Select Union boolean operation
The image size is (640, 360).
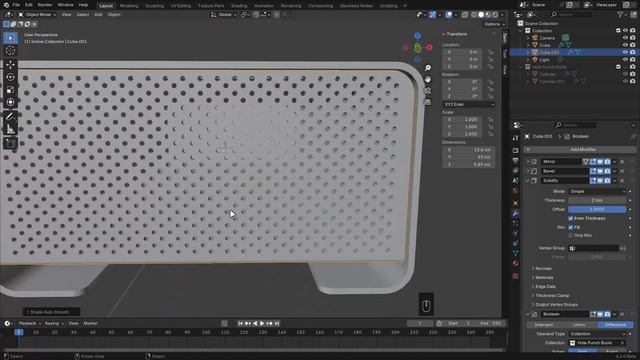(579, 325)
